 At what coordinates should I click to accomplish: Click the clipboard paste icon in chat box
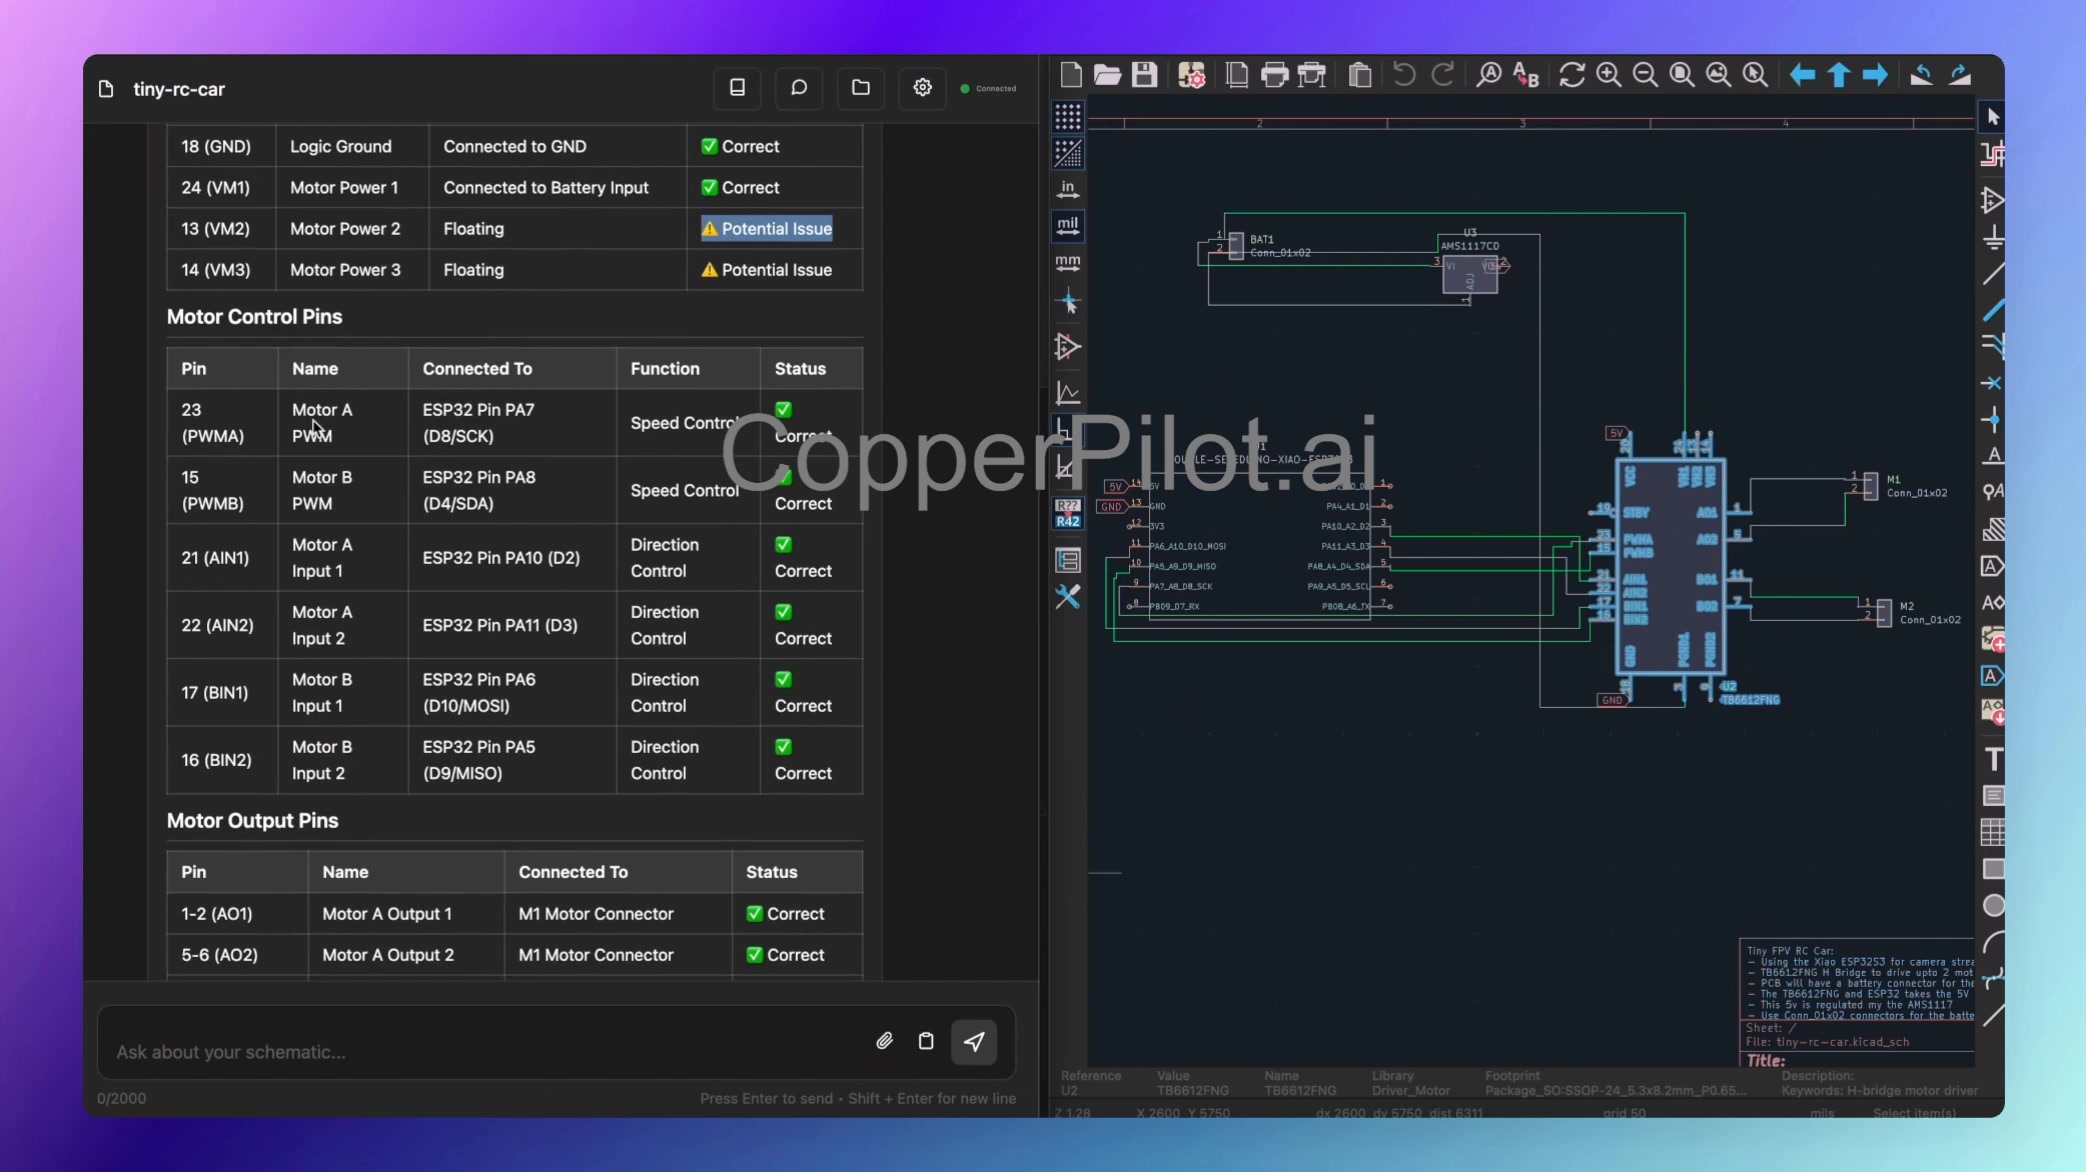click(926, 1041)
